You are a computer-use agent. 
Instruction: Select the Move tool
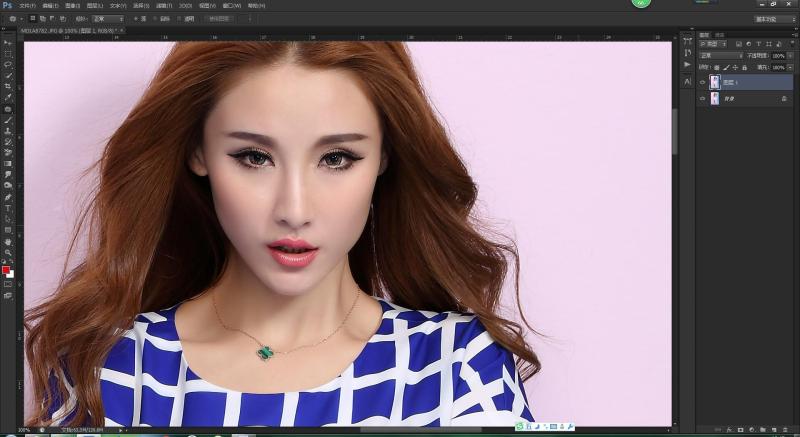pos(8,43)
